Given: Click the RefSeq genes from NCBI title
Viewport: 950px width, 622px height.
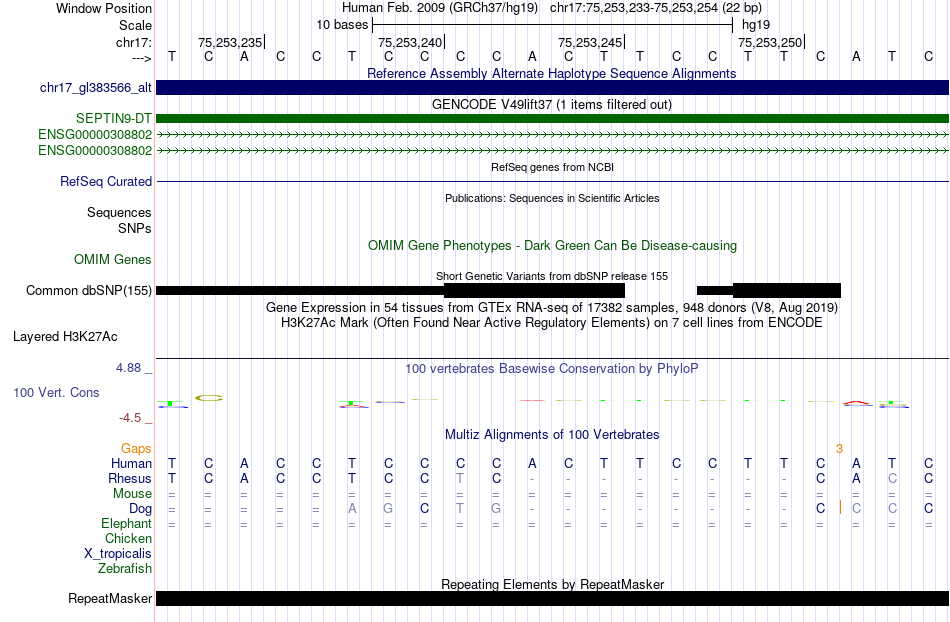Looking at the screenshot, I should coord(552,167).
